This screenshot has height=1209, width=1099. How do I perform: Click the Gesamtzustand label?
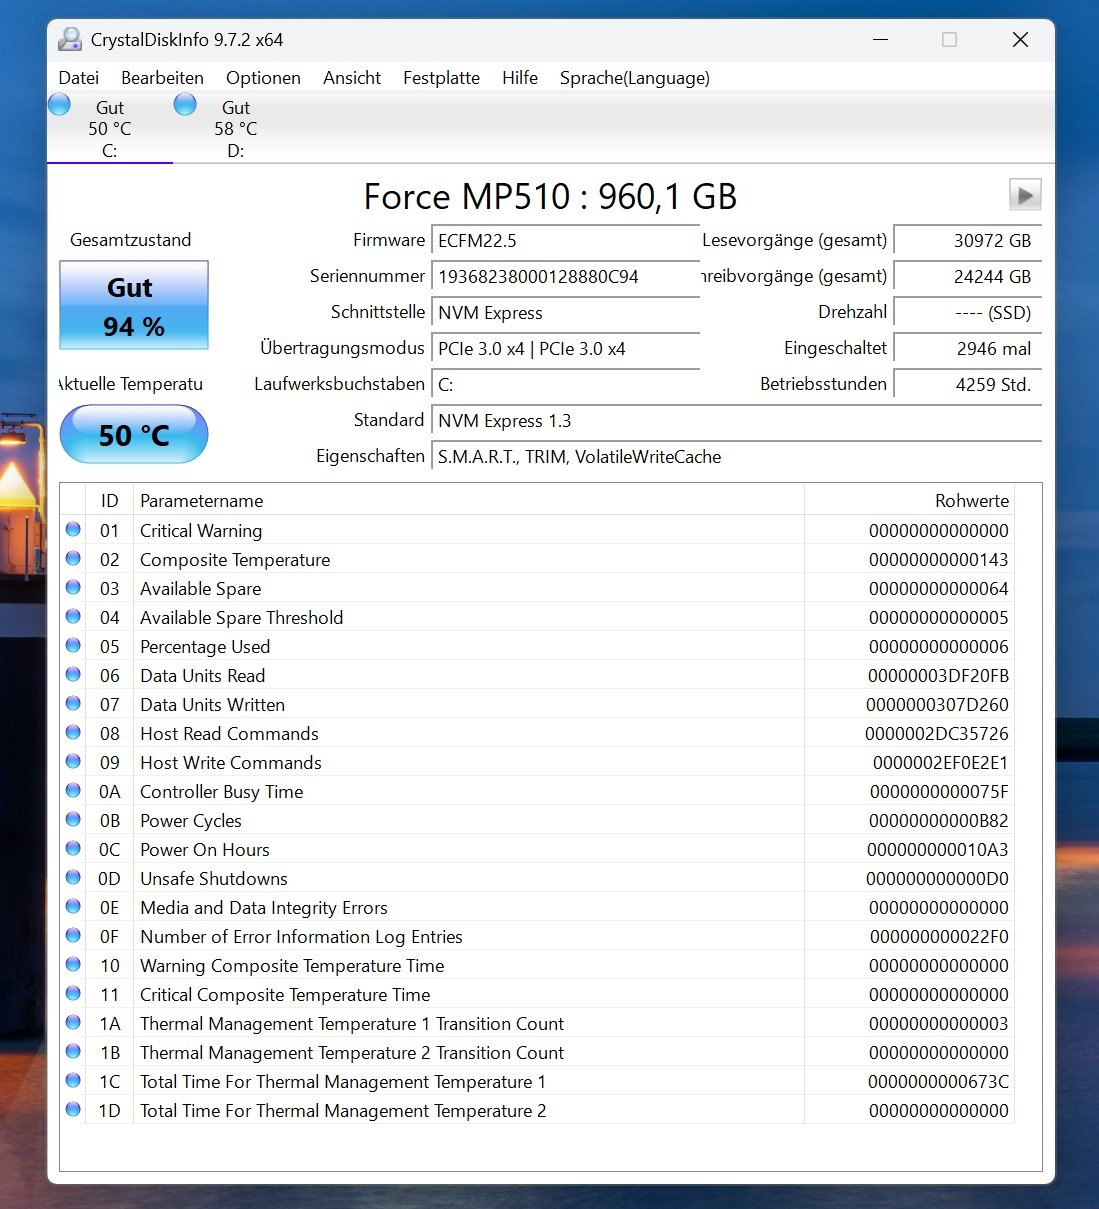coord(130,240)
